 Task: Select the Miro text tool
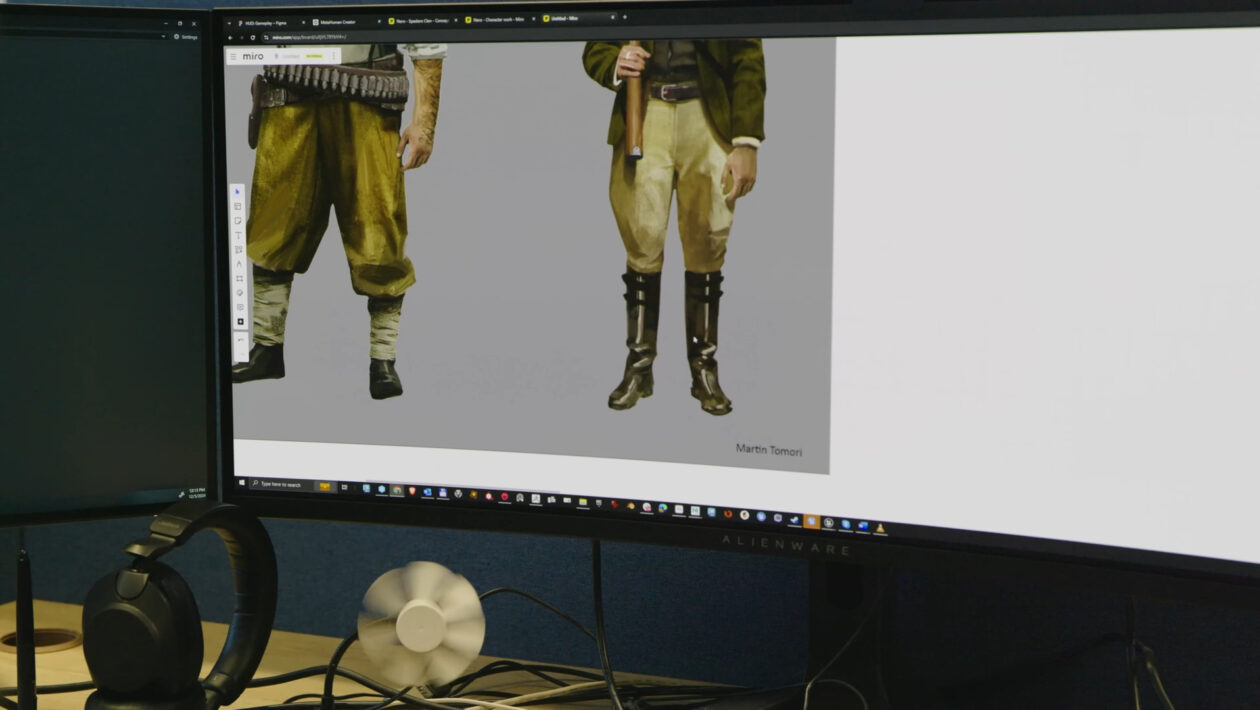point(238,235)
